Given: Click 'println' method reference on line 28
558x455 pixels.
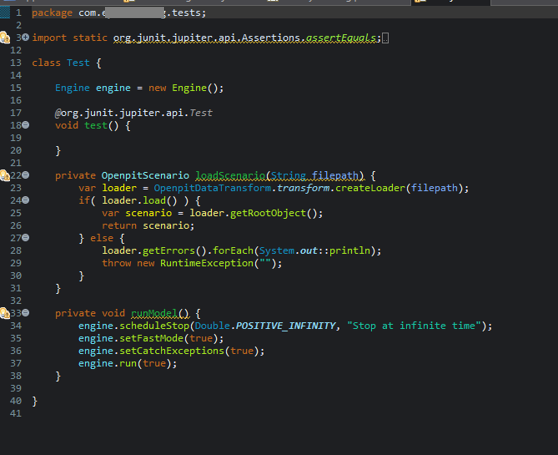Looking at the screenshot, I should [350, 251].
